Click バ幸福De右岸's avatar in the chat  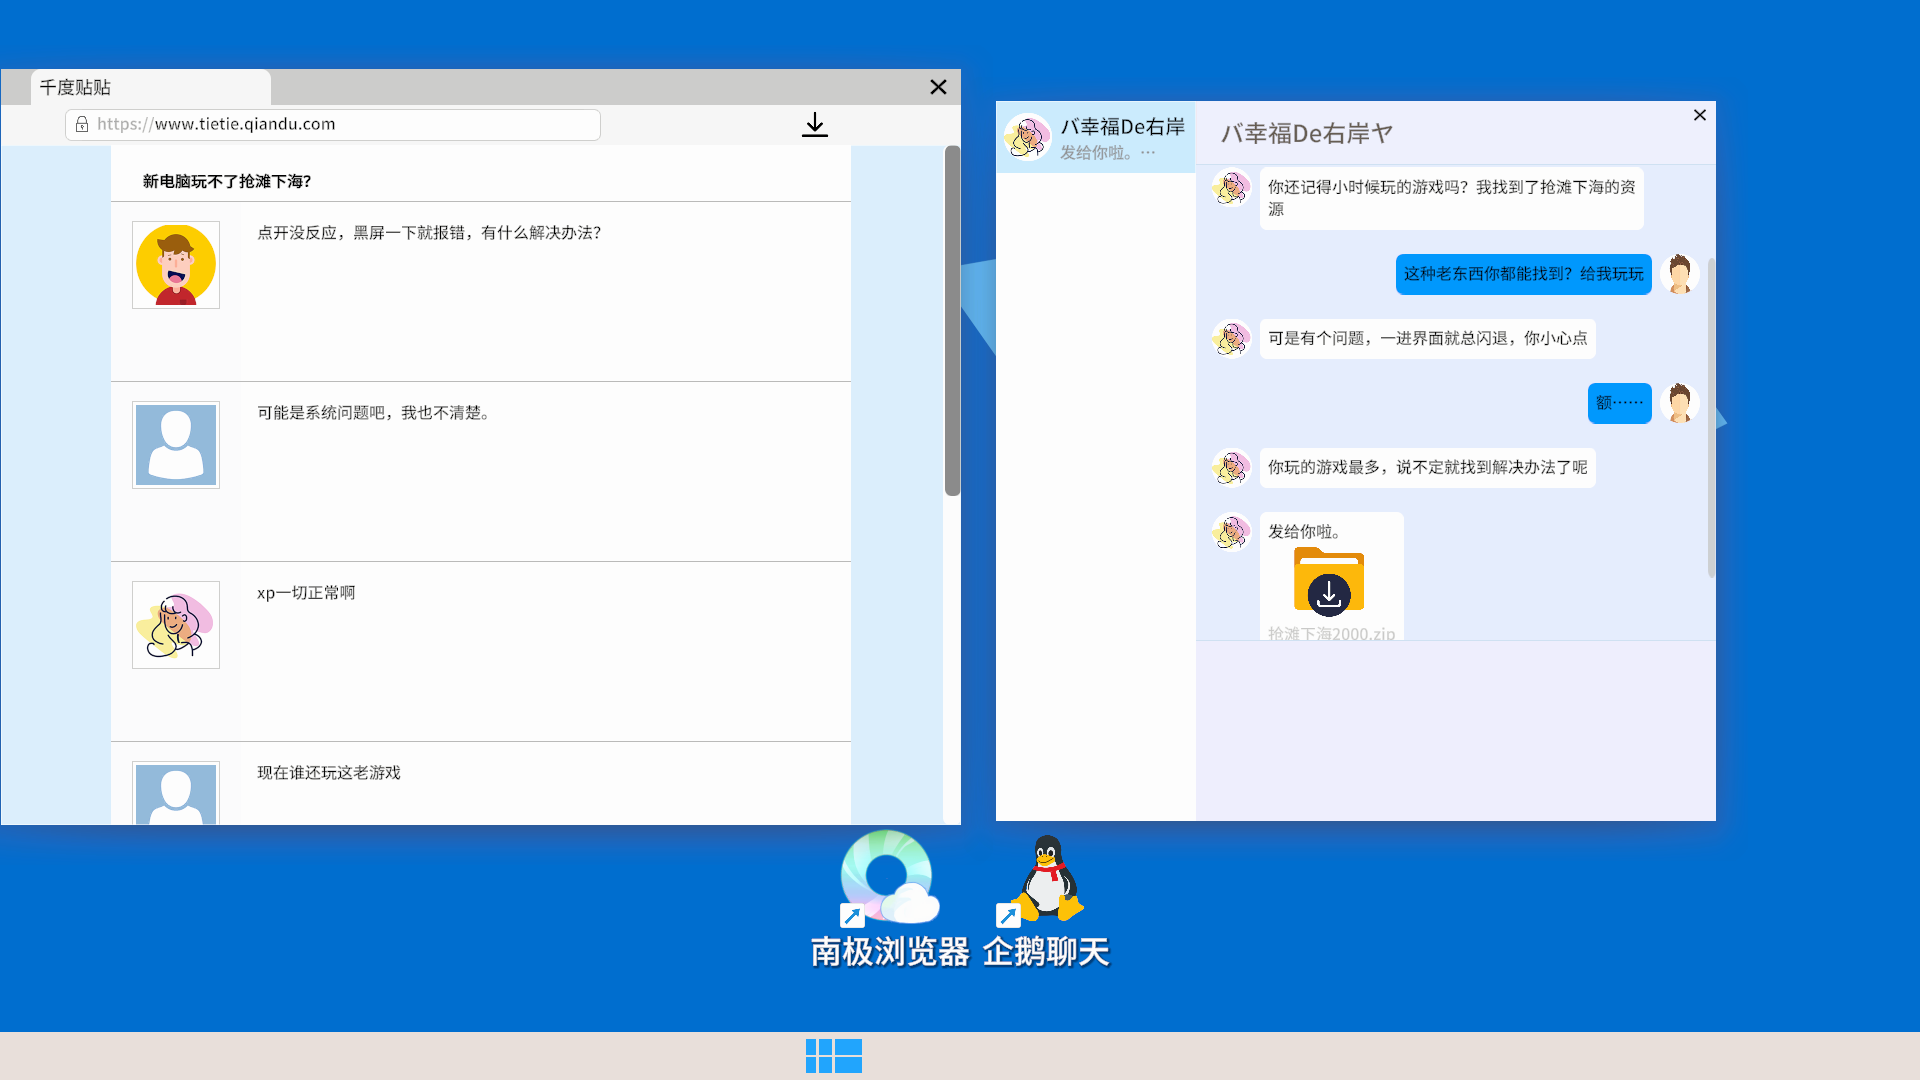pos(1230,187)
